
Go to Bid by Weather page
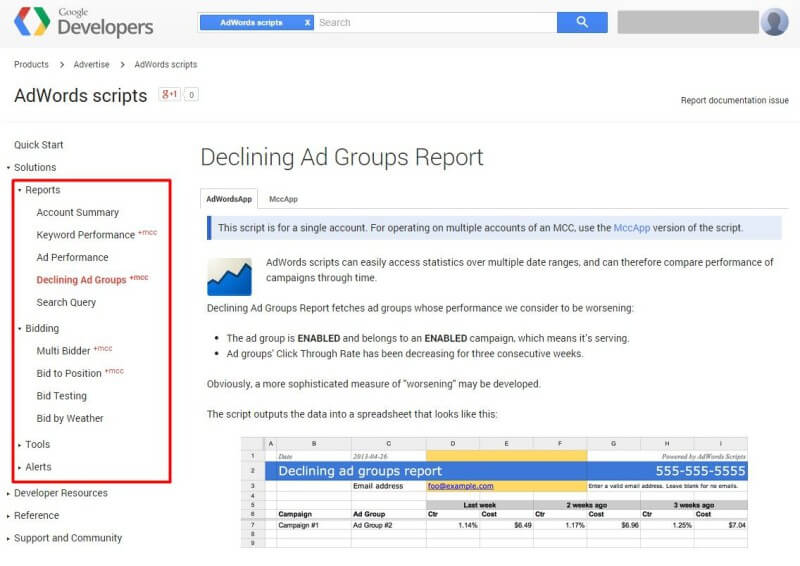[70, 418]
